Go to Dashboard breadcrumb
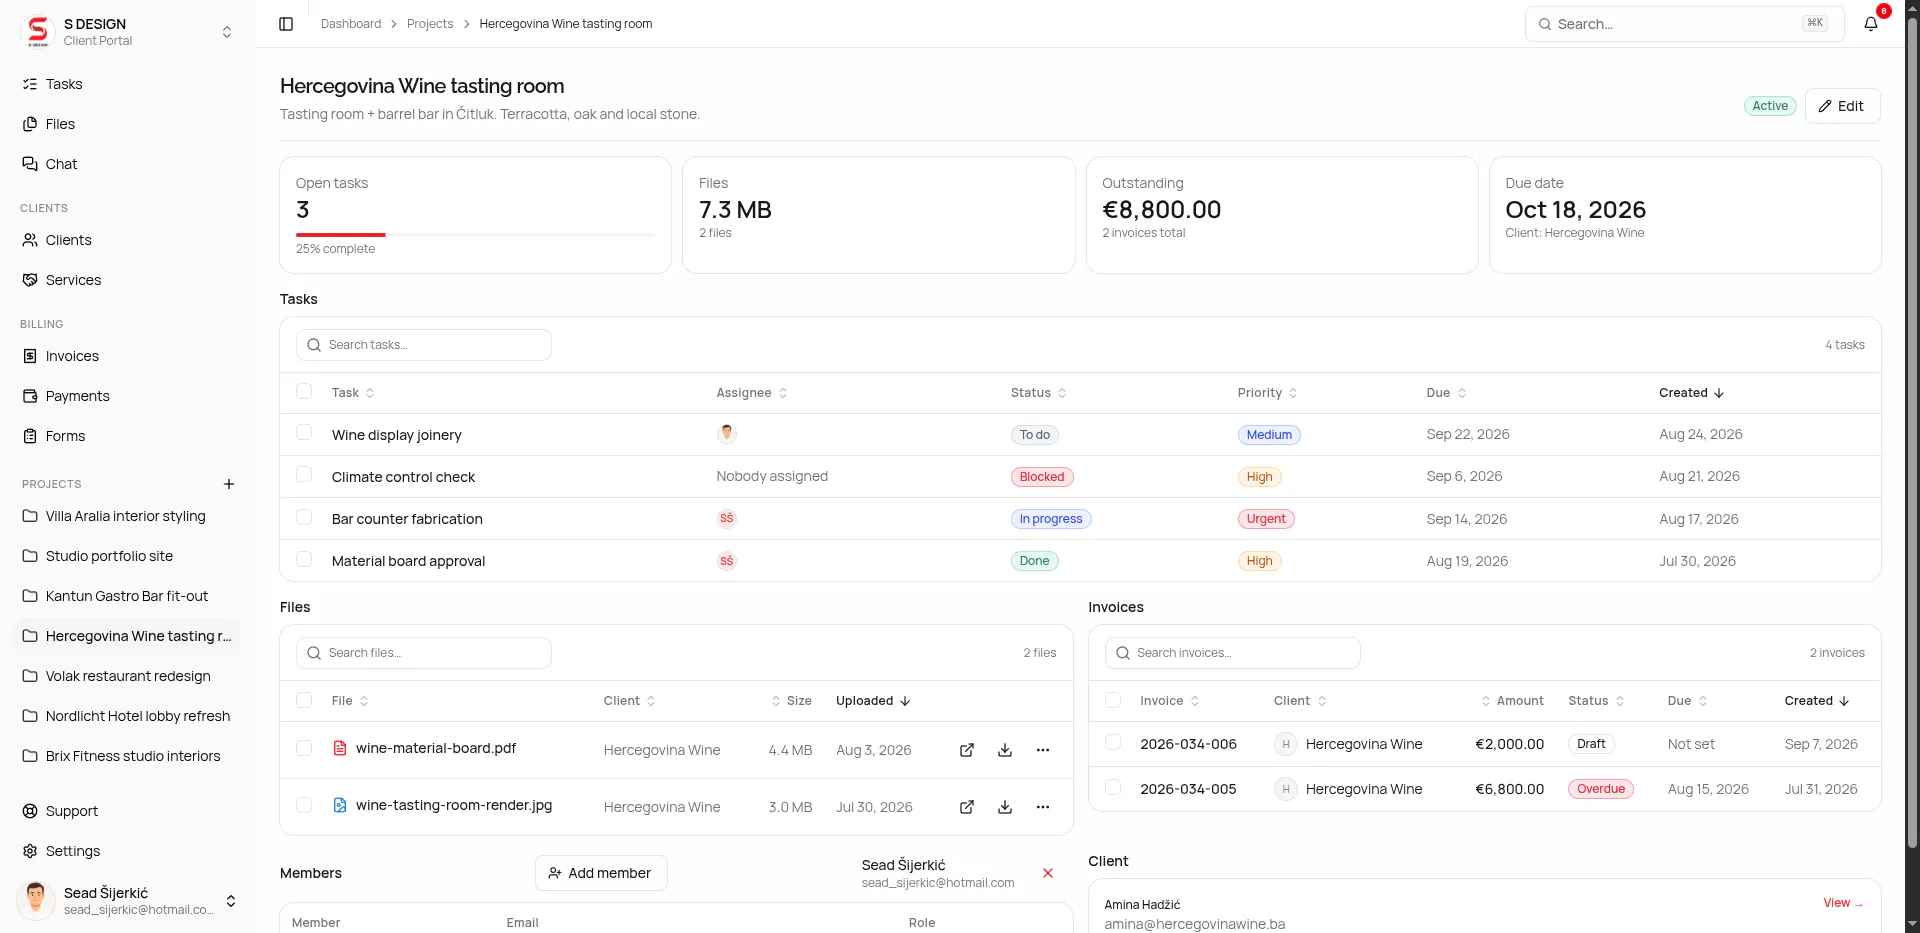 (x=351, y=24)
